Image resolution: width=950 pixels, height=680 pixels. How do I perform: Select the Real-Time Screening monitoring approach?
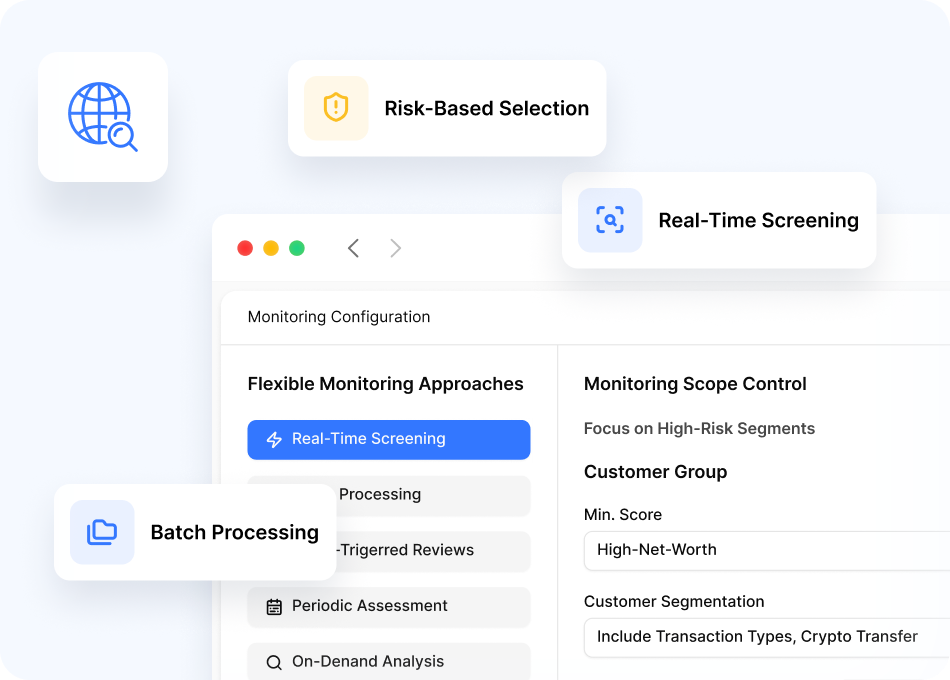pos(388,439)
